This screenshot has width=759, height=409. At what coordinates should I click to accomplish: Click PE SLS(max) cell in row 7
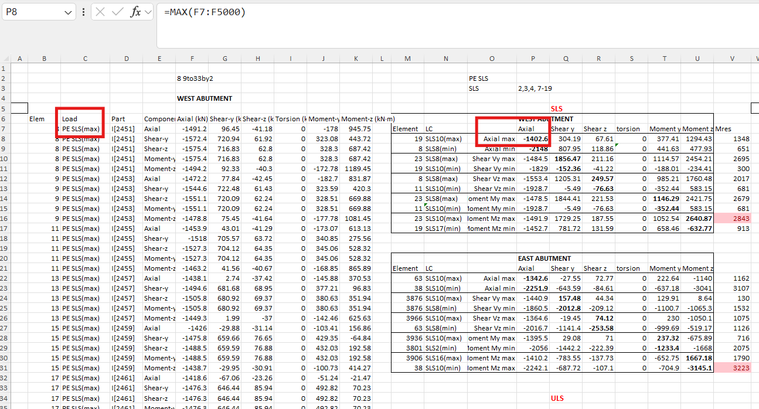(81, 129)
